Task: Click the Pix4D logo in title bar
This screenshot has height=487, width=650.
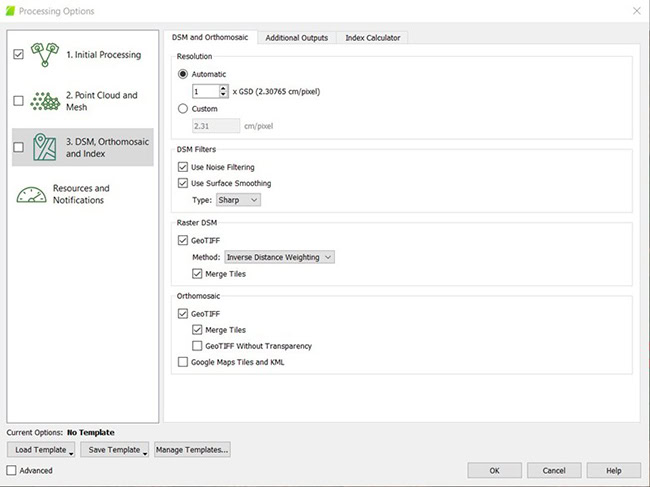Action: (x=10, y=11)
